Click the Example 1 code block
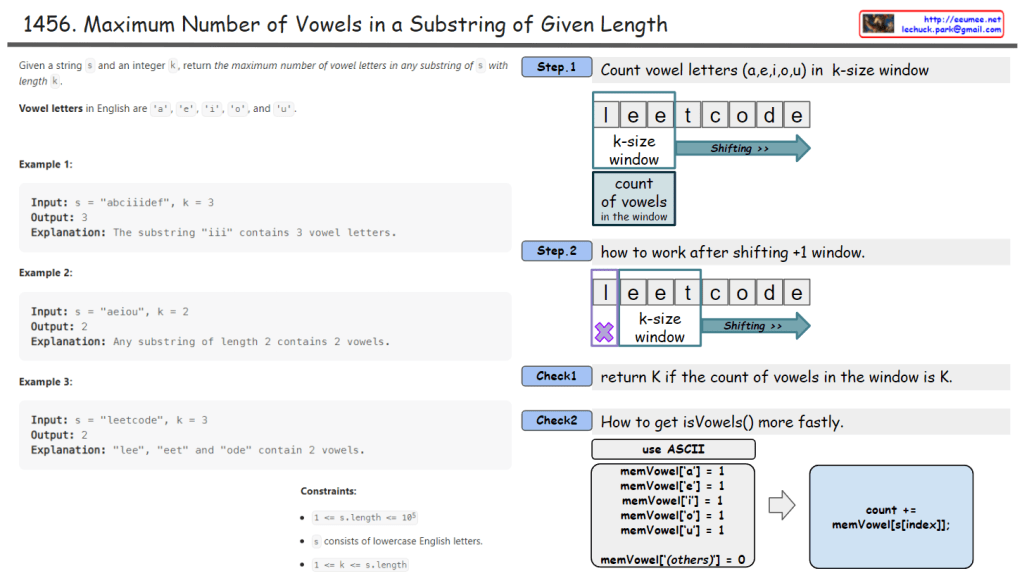 265,217
